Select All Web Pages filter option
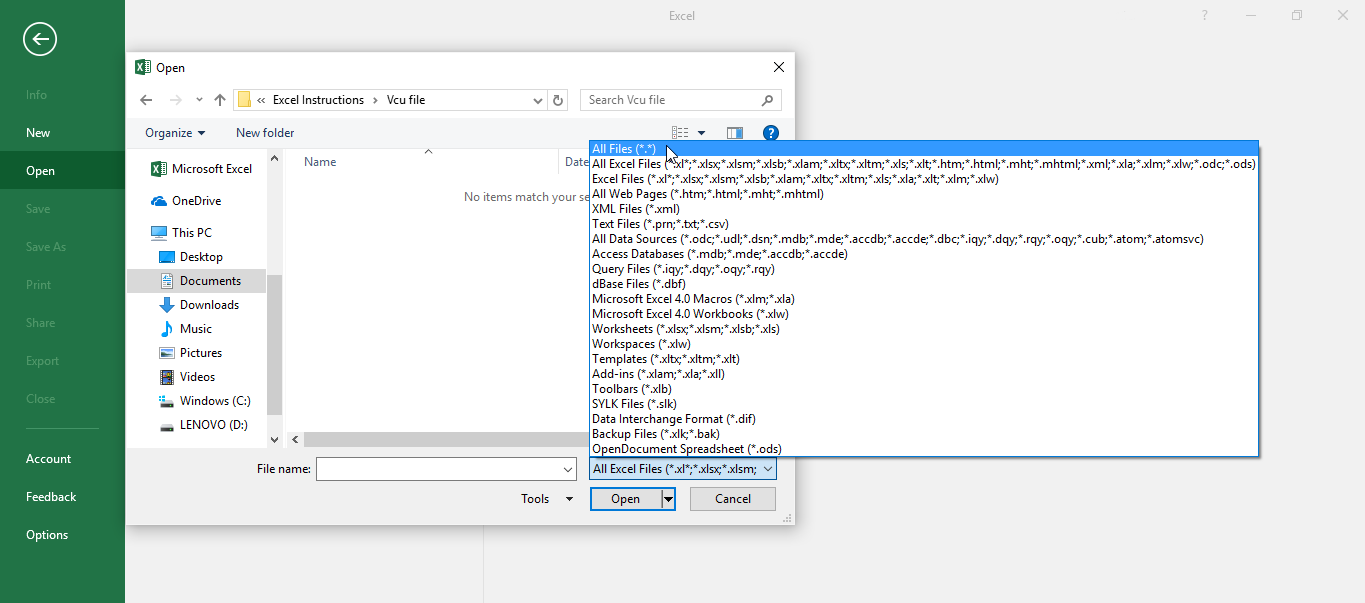The height and width of the screenshot is (603, 1365). pos(923,194)
